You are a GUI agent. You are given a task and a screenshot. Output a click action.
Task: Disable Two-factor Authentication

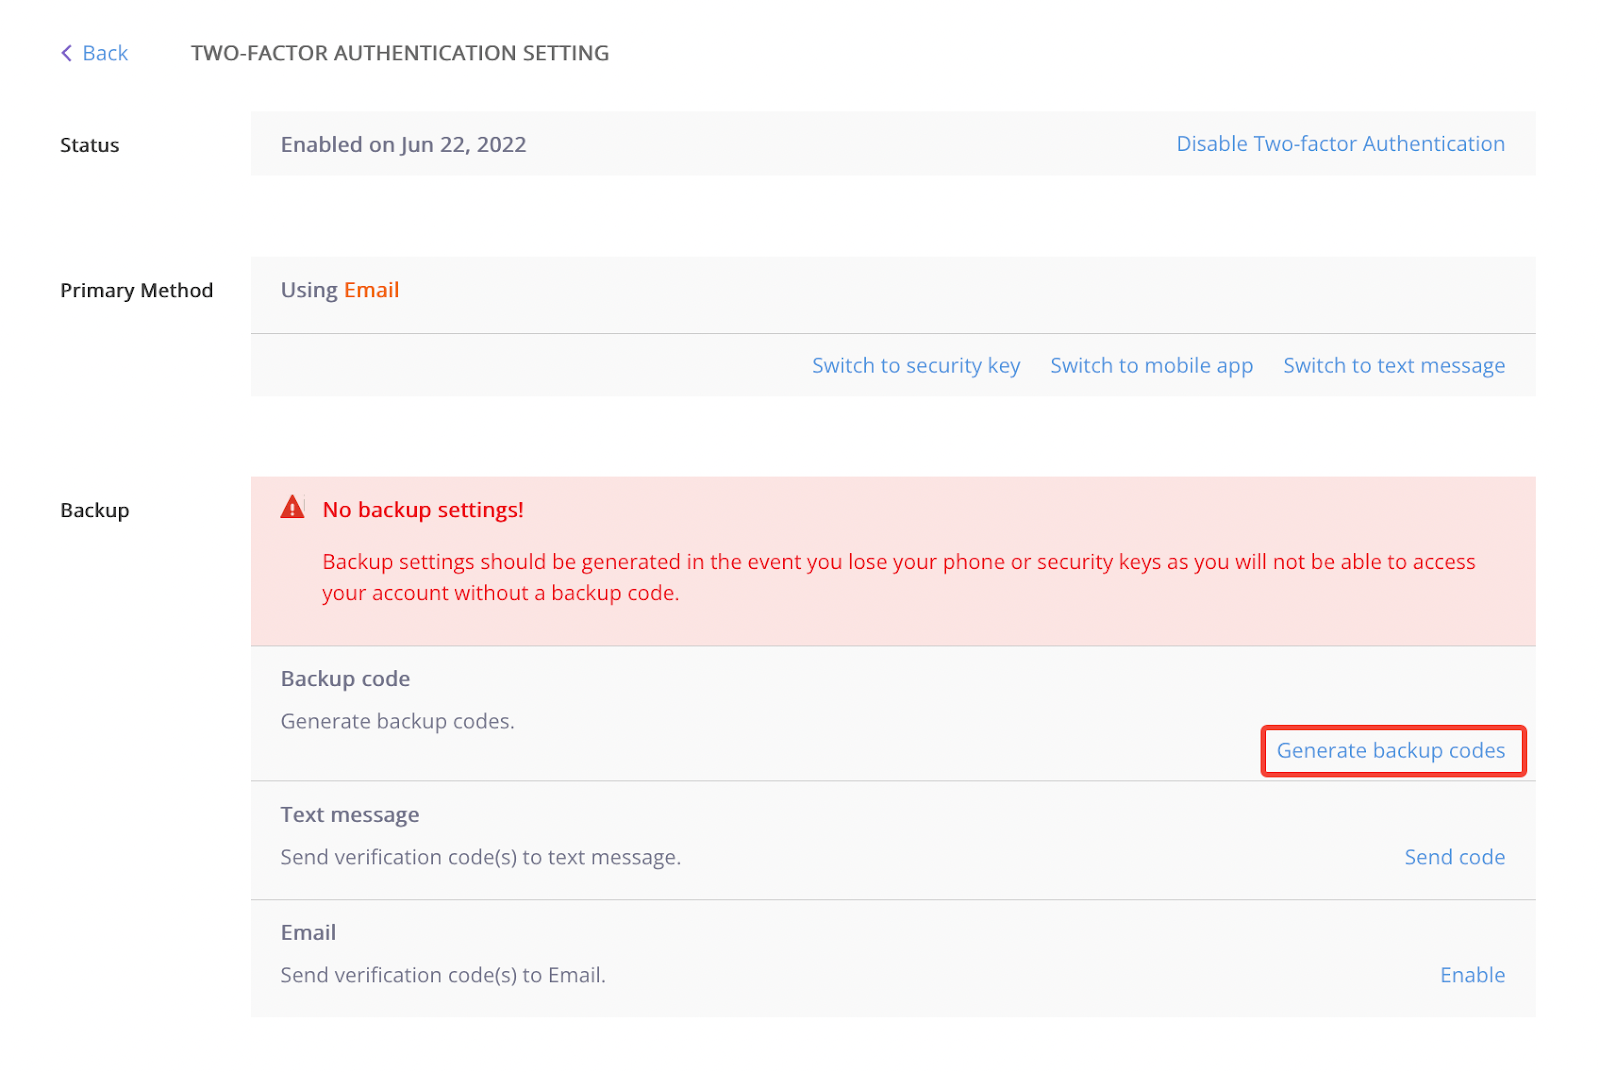(1339, 144)
